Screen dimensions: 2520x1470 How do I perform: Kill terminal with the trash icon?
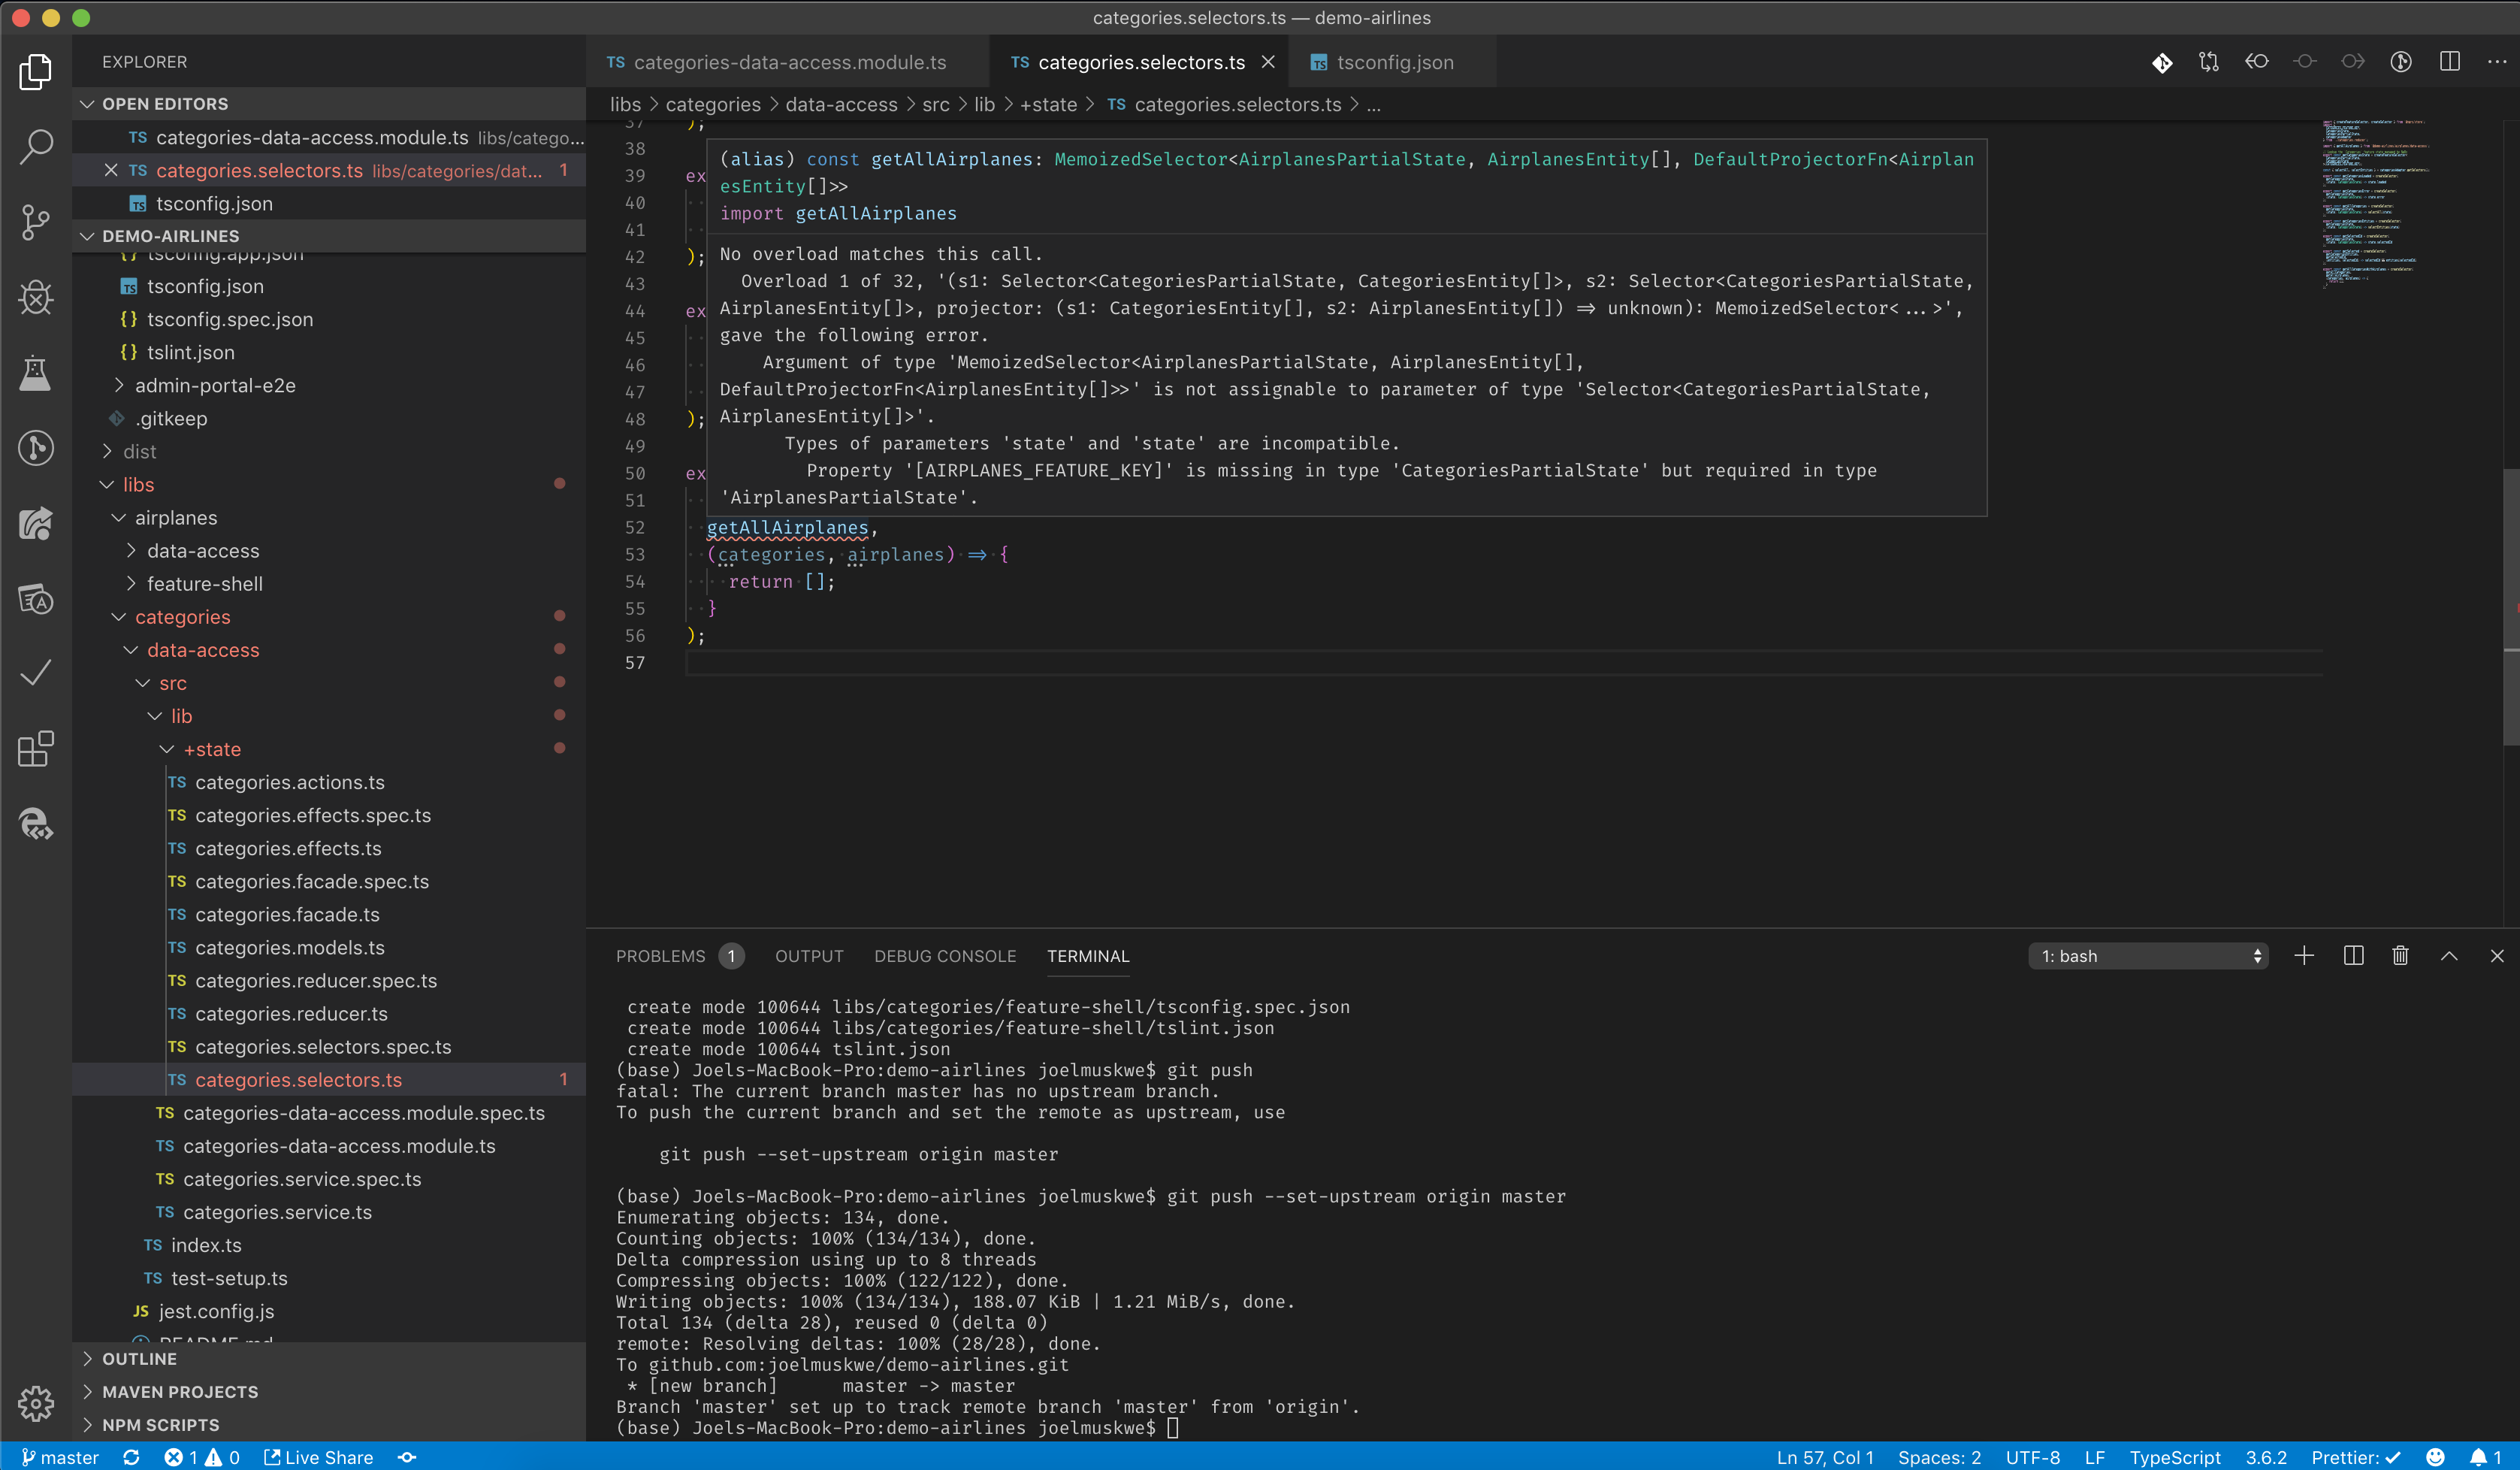tap(2400, 956)
